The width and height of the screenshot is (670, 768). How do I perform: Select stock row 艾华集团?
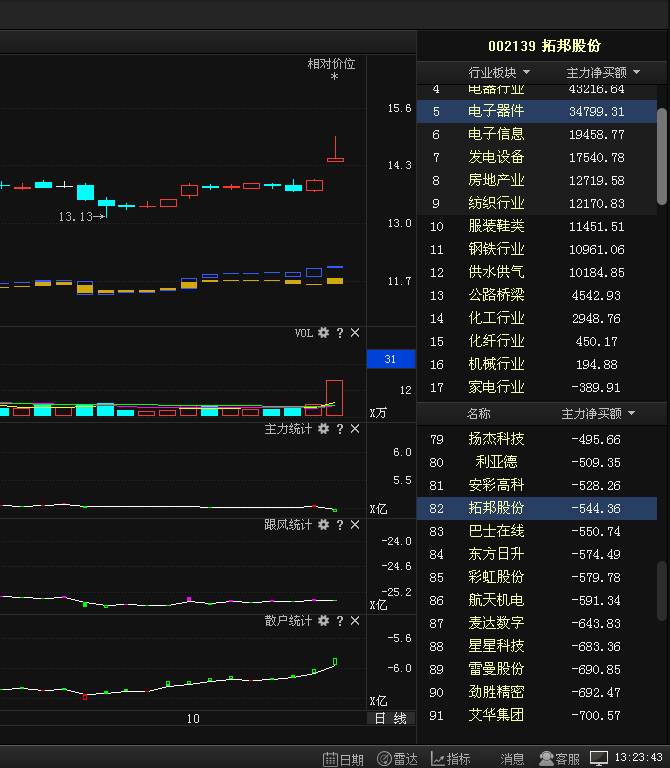tap(537, 716)
